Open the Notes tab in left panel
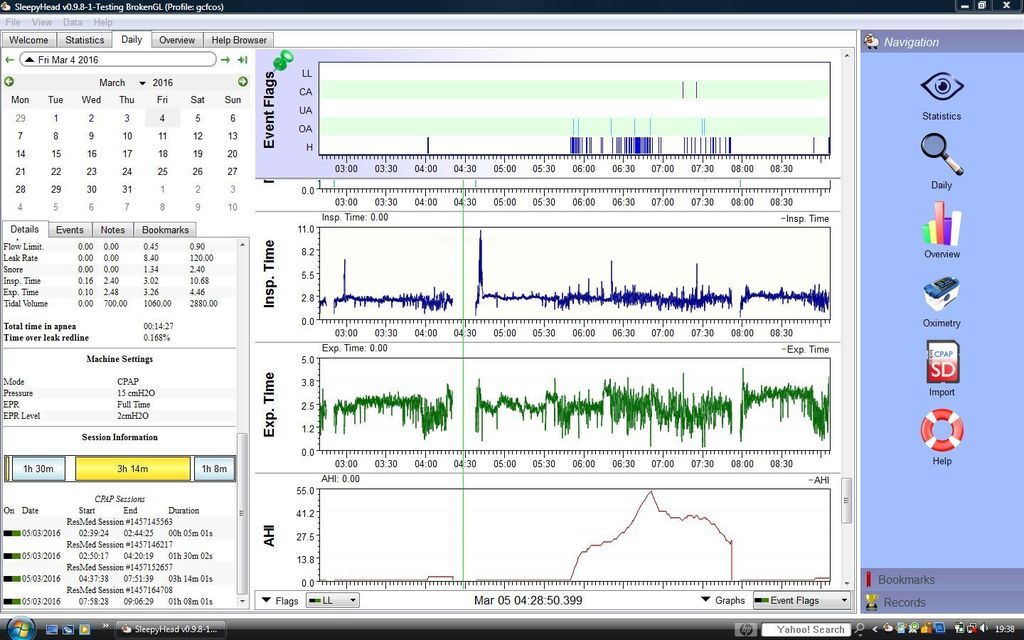The width and height of the screenshot is (1024, 640). coord(112,230)
